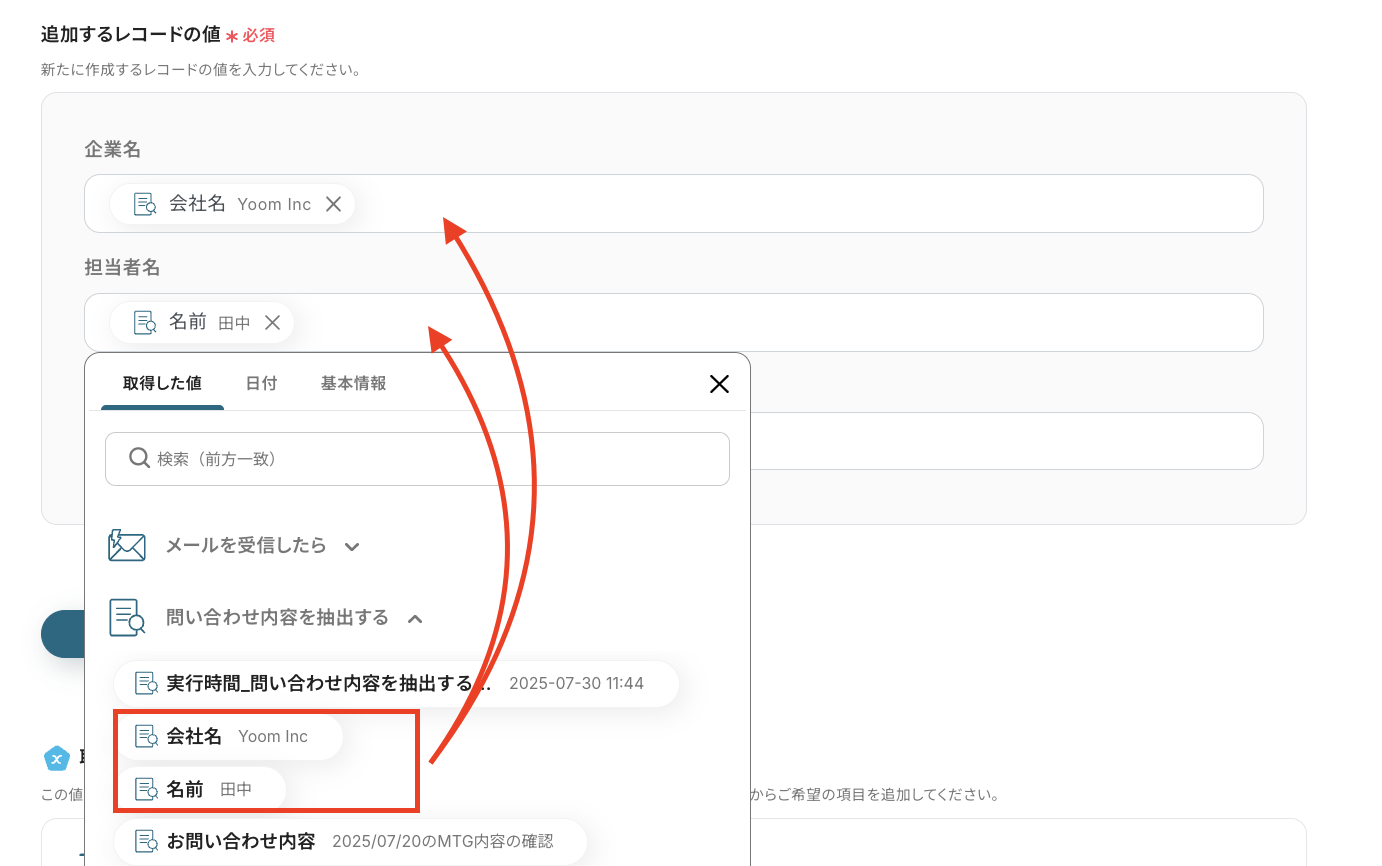Click the blue pentagon icon below the form
The image size is (1382, 866).
[x=57, y=758]
